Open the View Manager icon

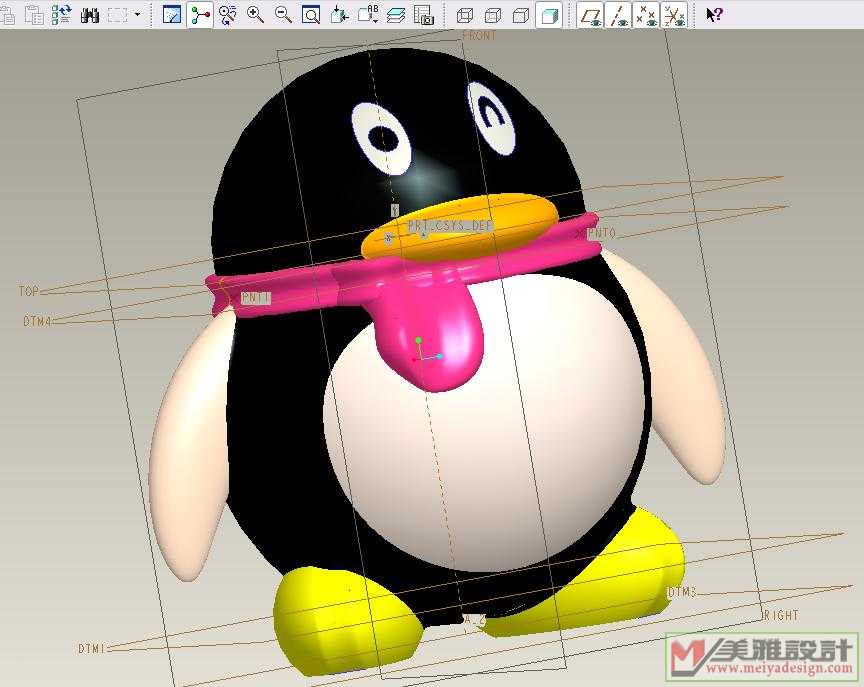click(x=423, y=15)
